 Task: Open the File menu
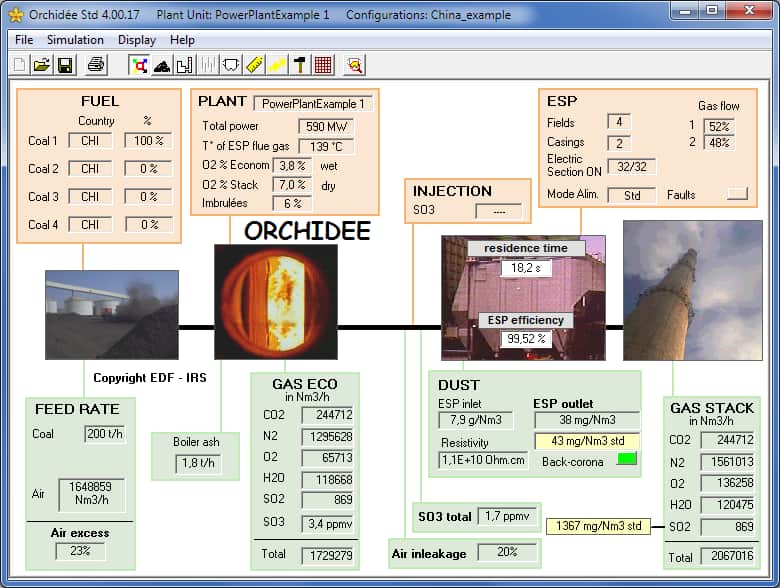click(x=24, y=40)
